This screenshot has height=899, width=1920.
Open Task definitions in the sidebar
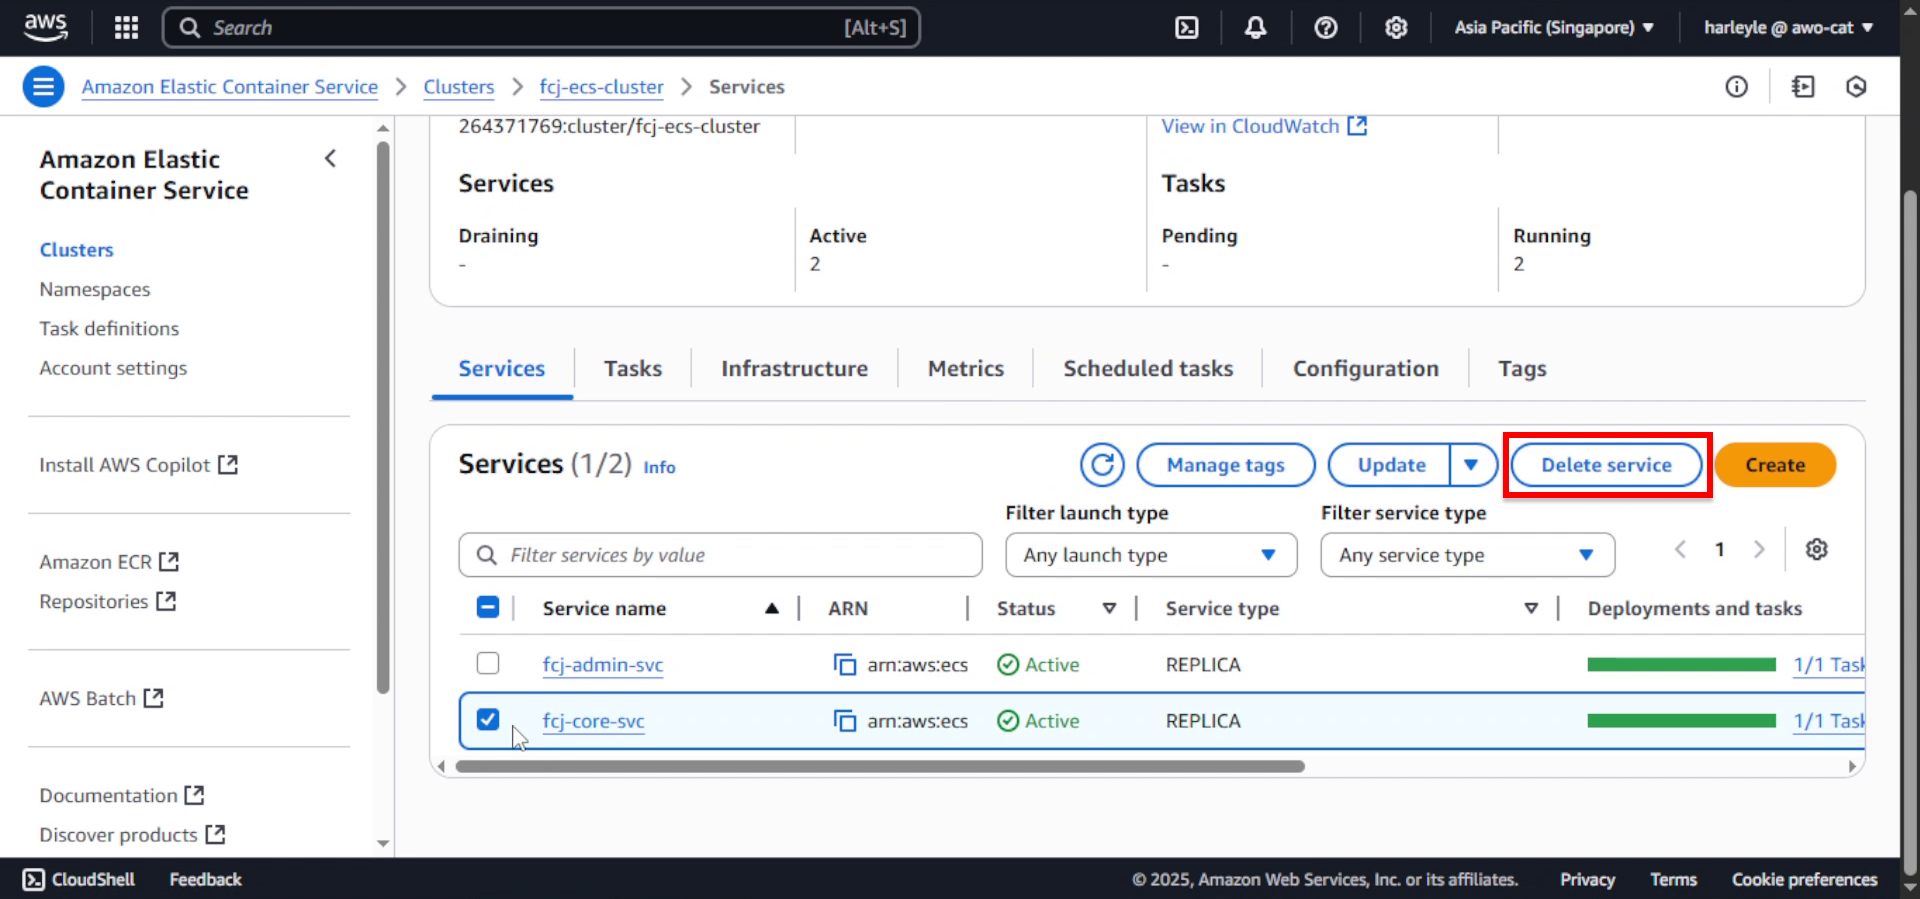pyautogui.click(x=109, y=328)
